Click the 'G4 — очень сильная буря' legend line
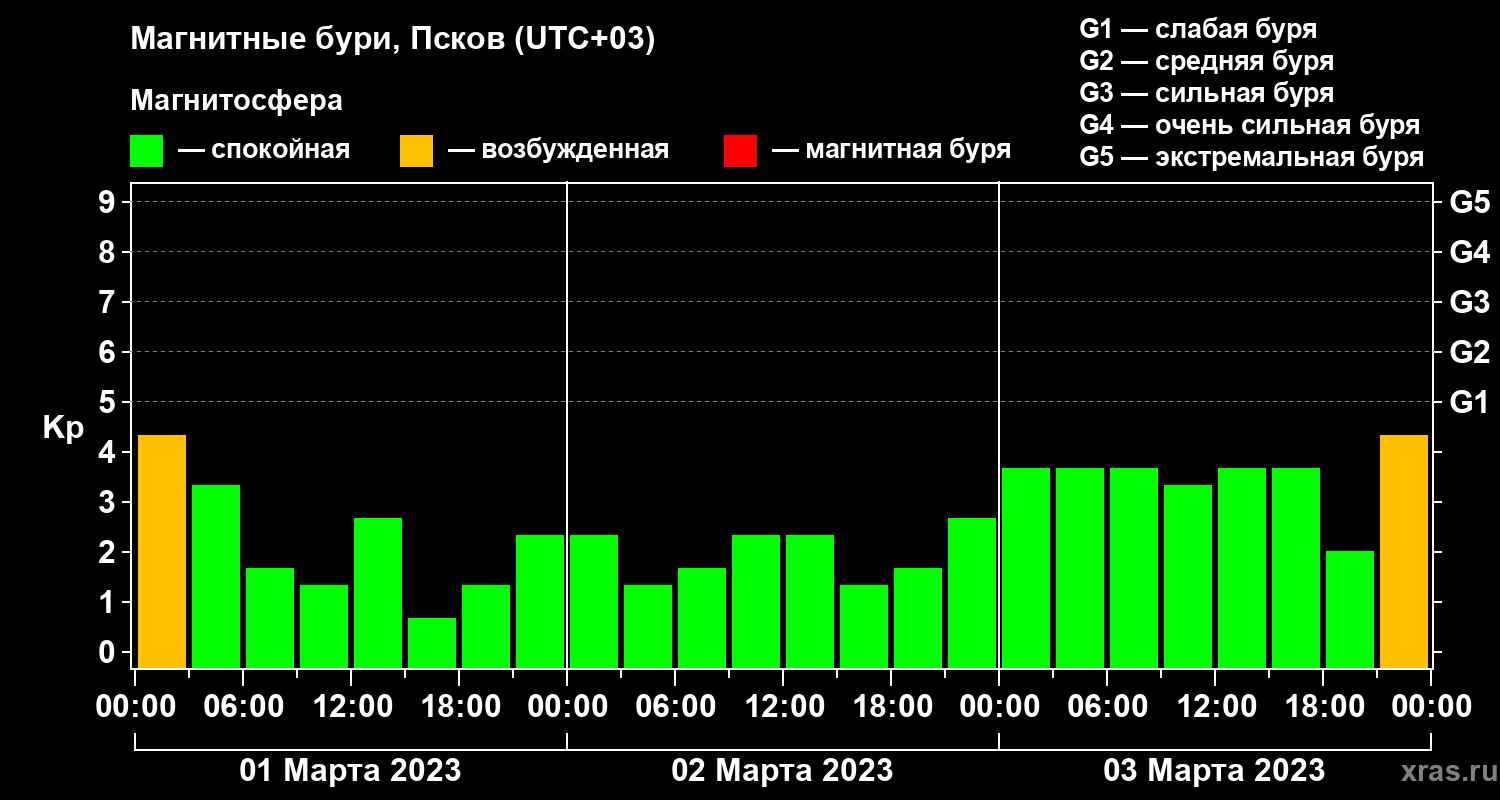 pos(1250,125)
